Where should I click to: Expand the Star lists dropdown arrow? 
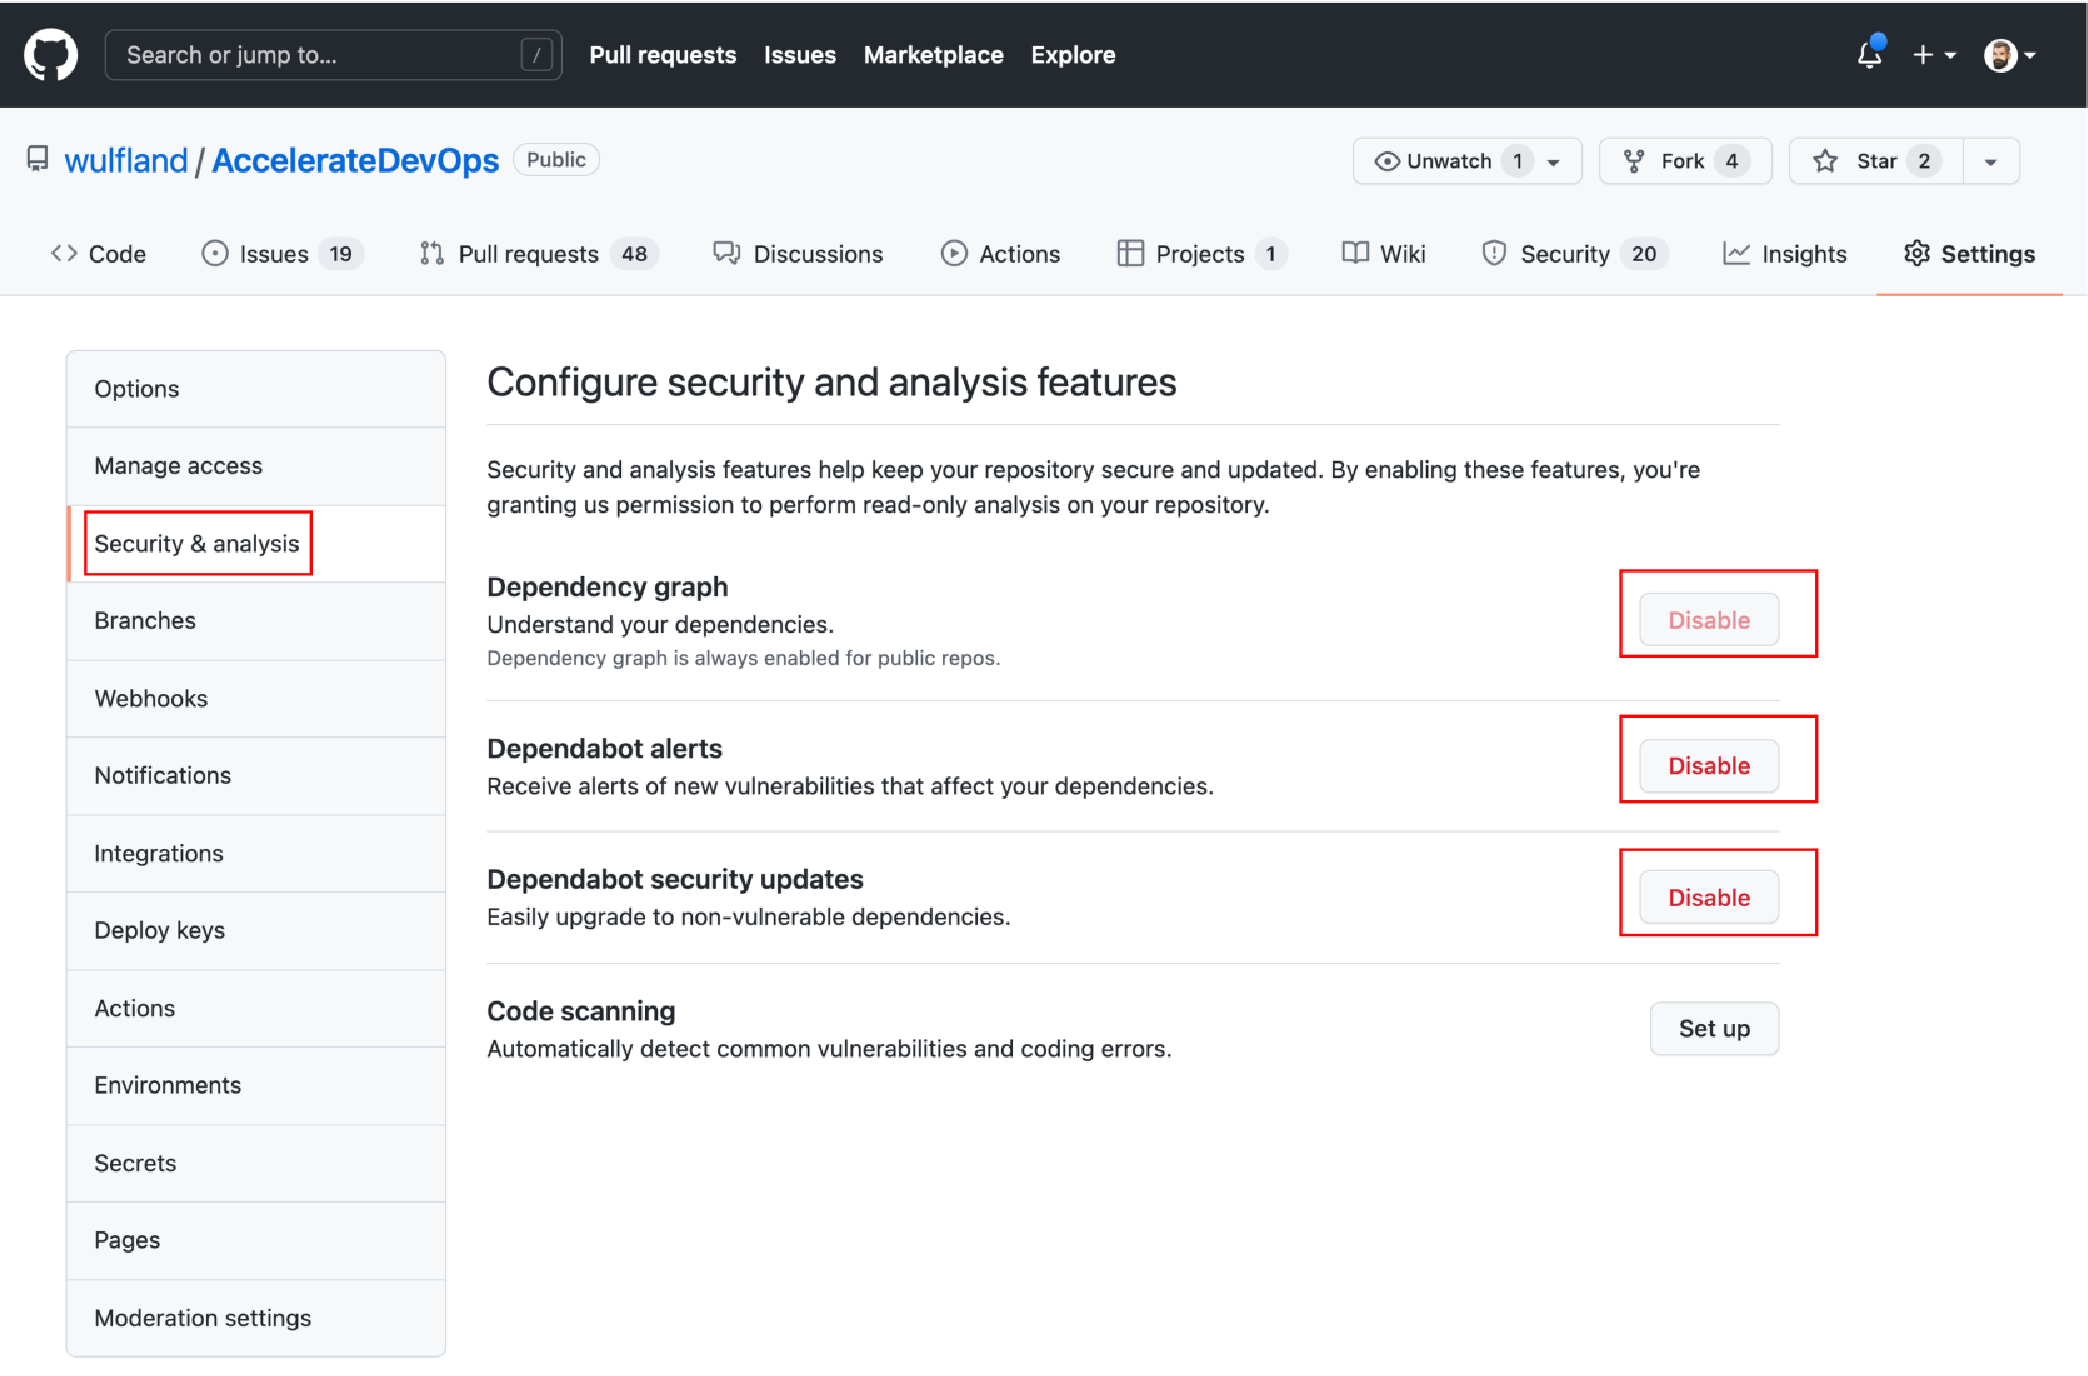(1991, 162)
